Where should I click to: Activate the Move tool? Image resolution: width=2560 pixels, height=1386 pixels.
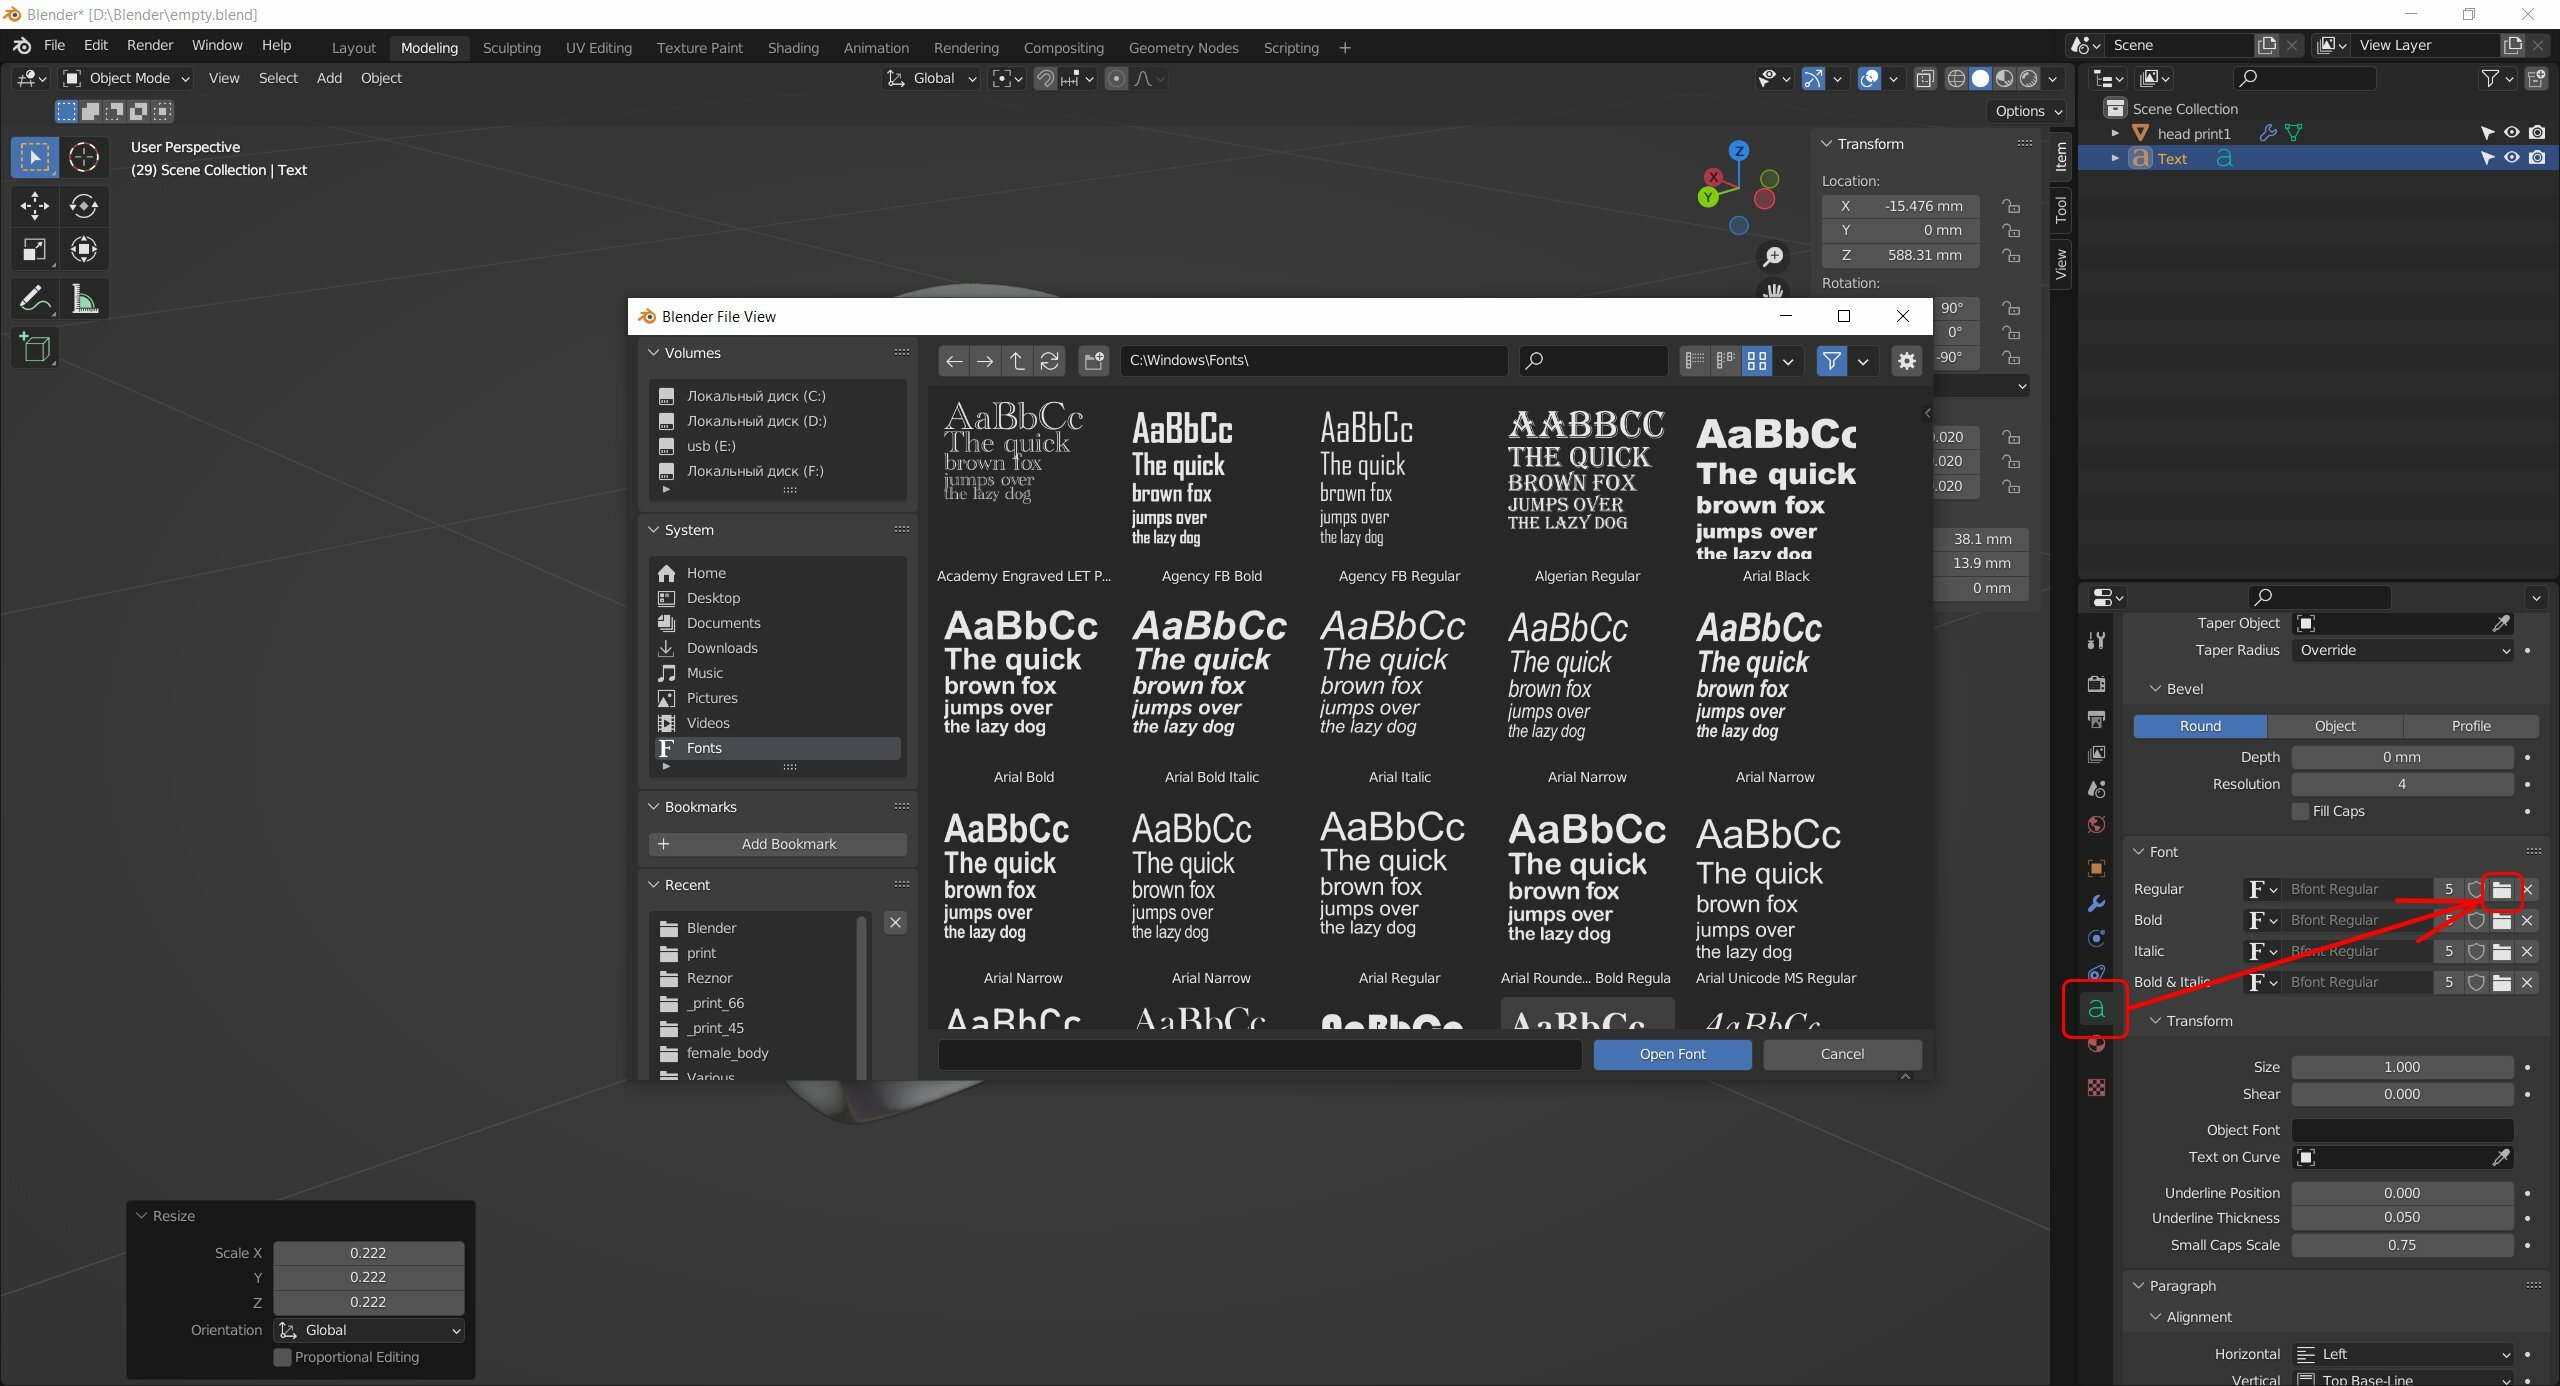[x=35, y=206]
